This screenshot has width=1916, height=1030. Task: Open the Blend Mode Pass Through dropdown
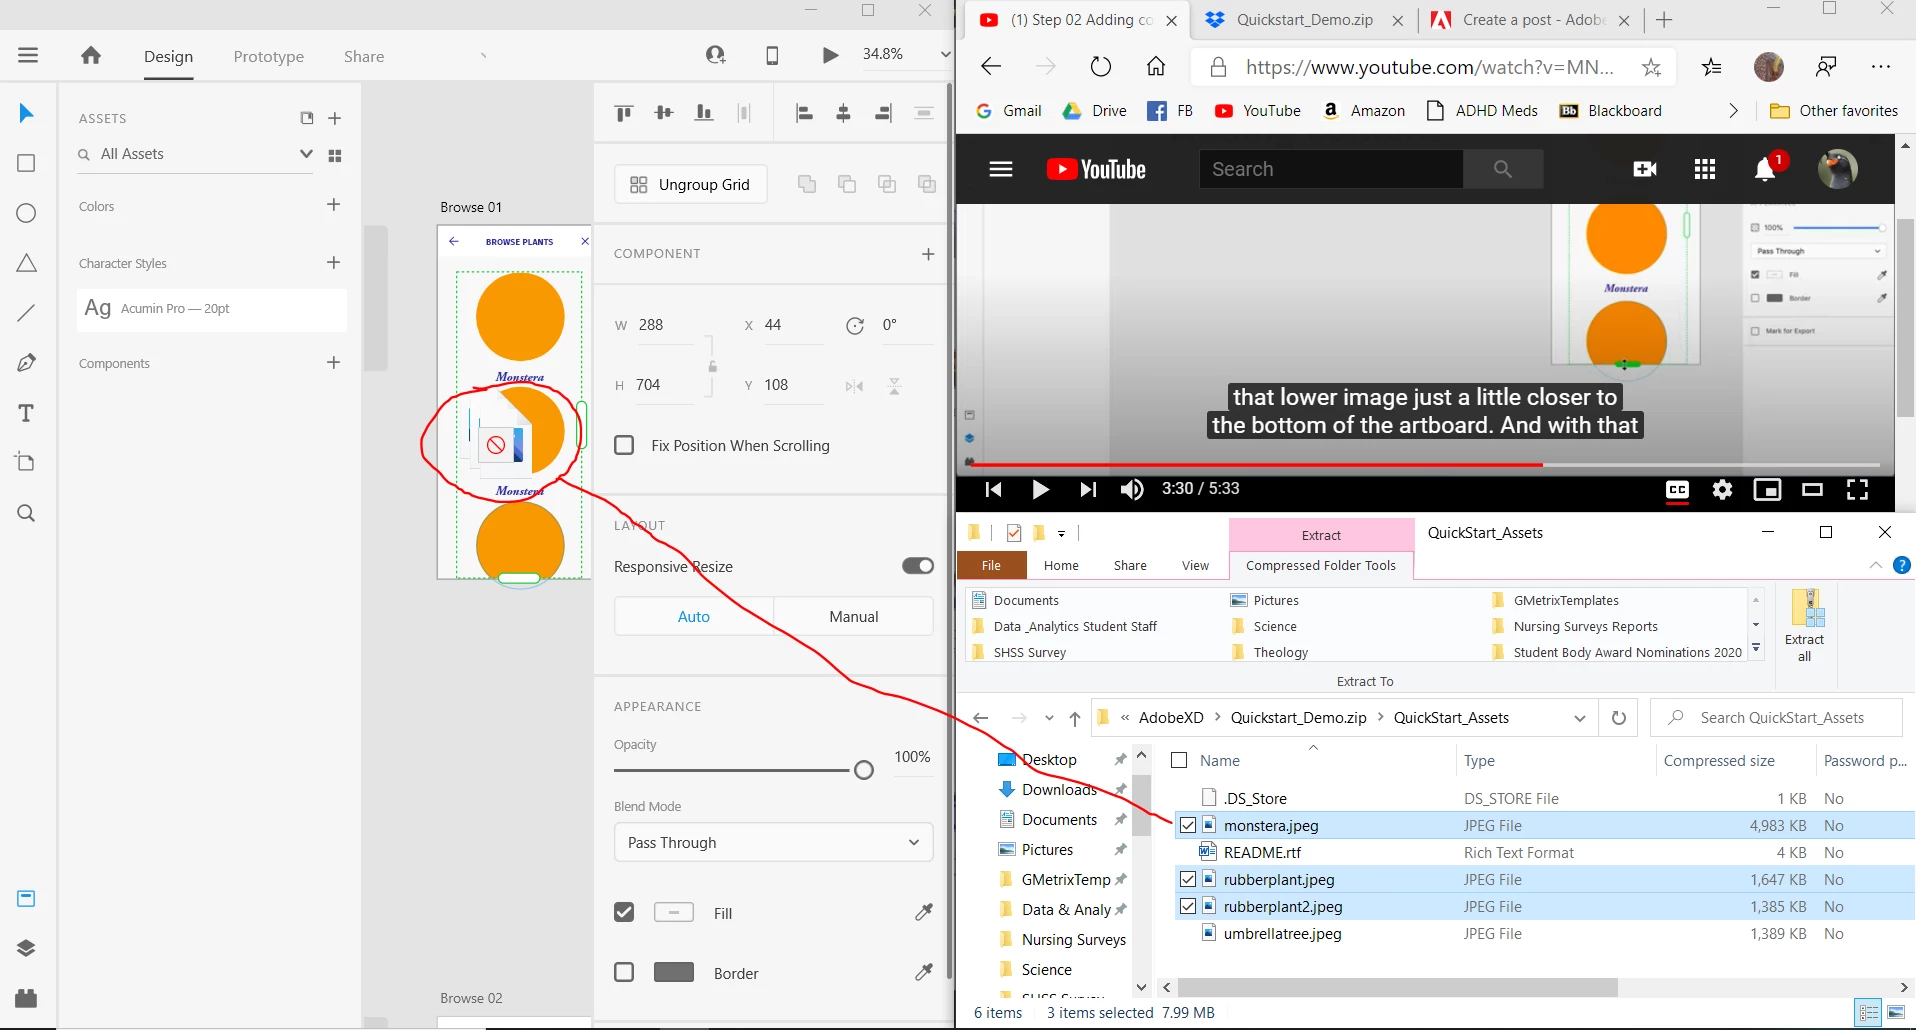[773, 842]
